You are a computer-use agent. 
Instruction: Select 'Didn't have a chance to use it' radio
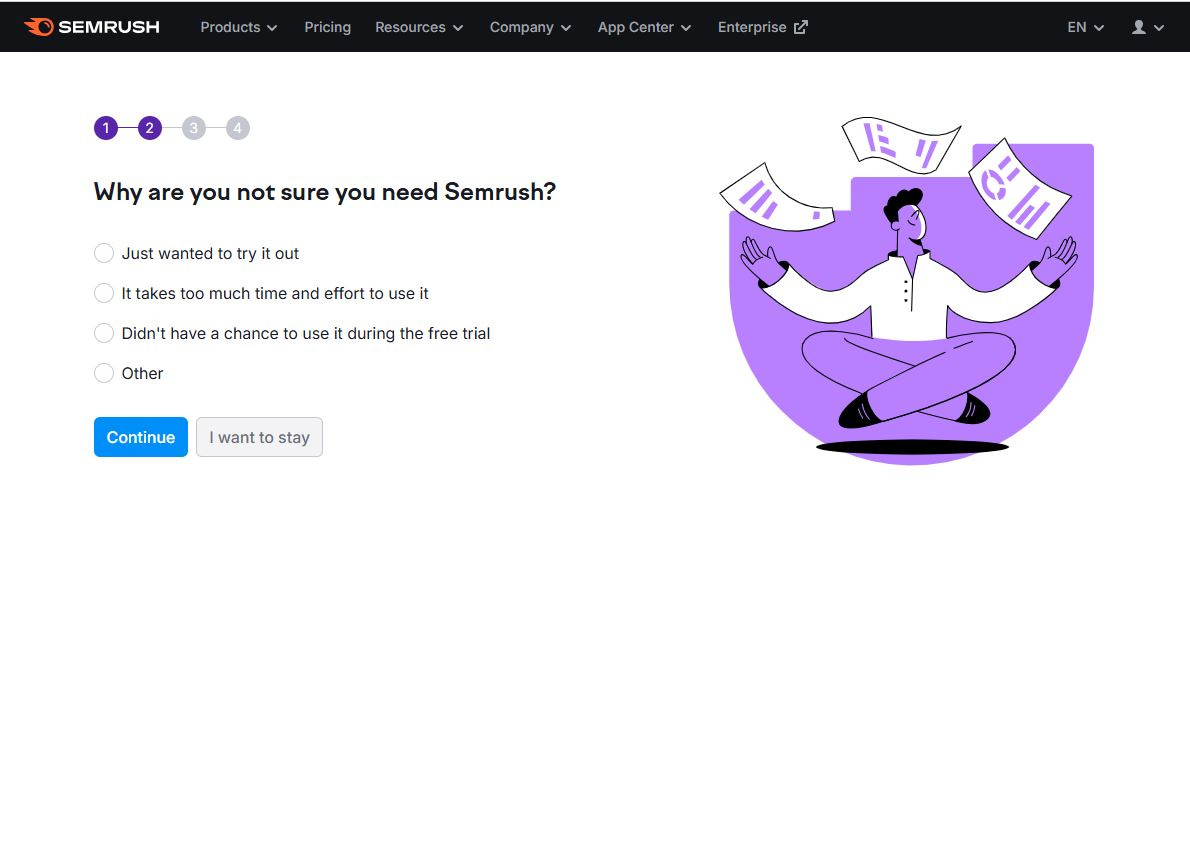pyautogui.click(x=104, y=333)
